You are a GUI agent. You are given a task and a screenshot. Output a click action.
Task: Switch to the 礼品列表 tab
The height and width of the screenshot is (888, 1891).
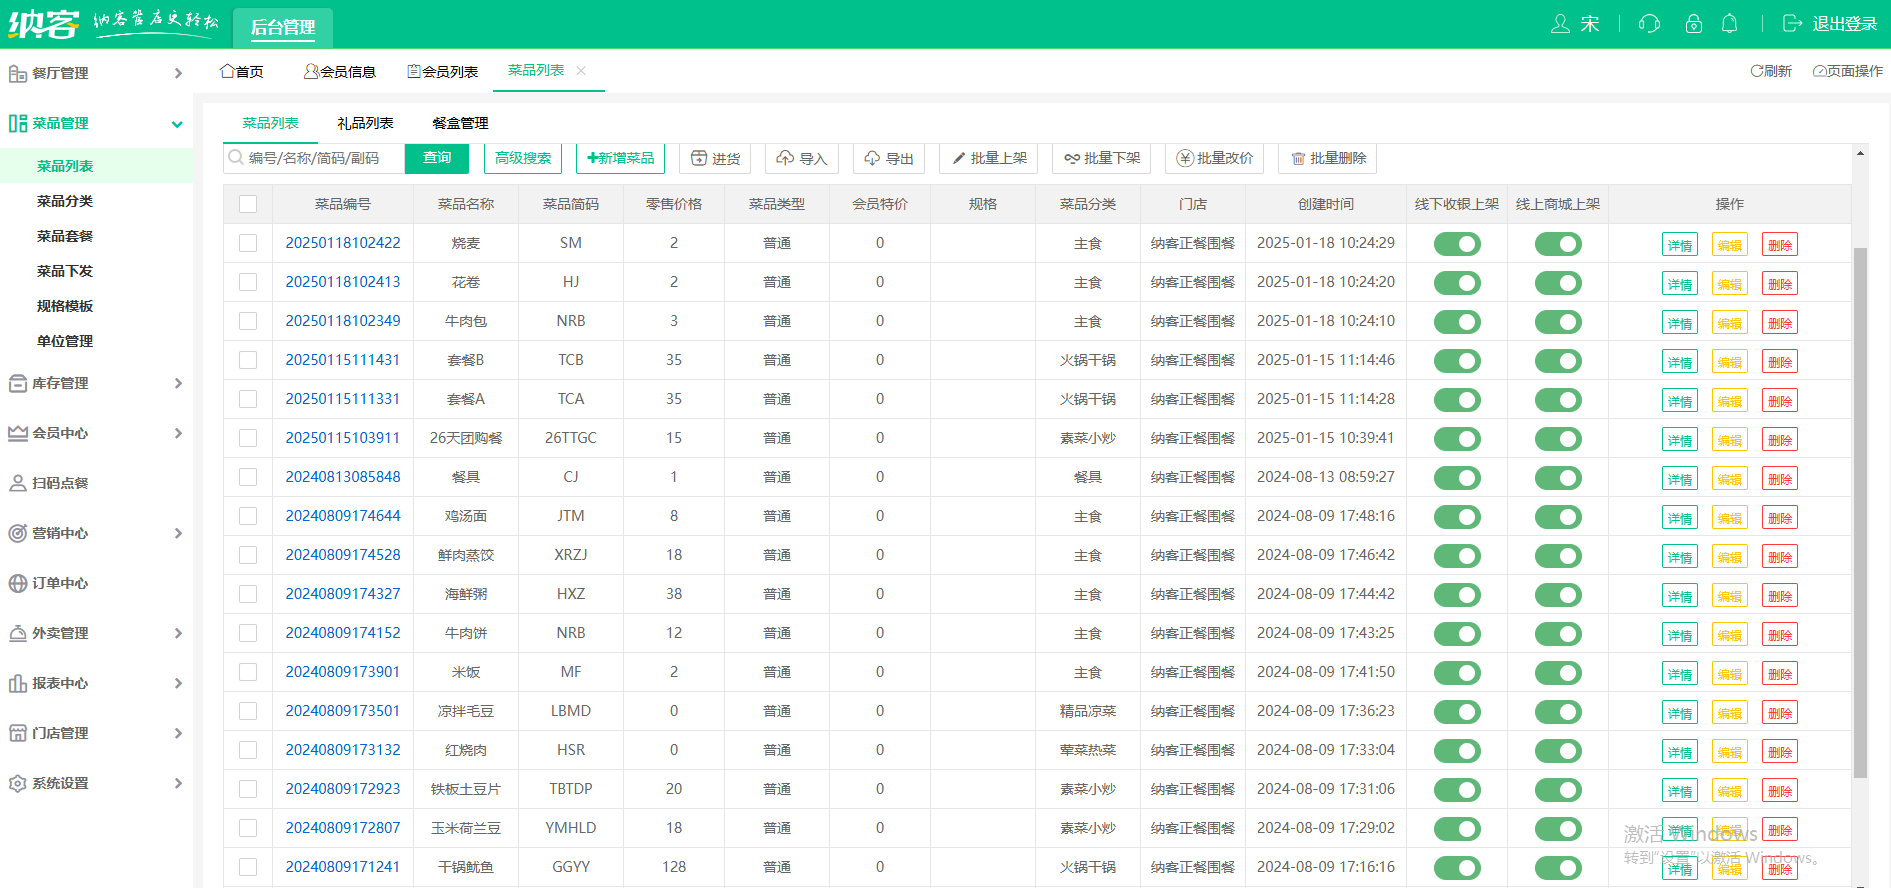coord(365,123)
